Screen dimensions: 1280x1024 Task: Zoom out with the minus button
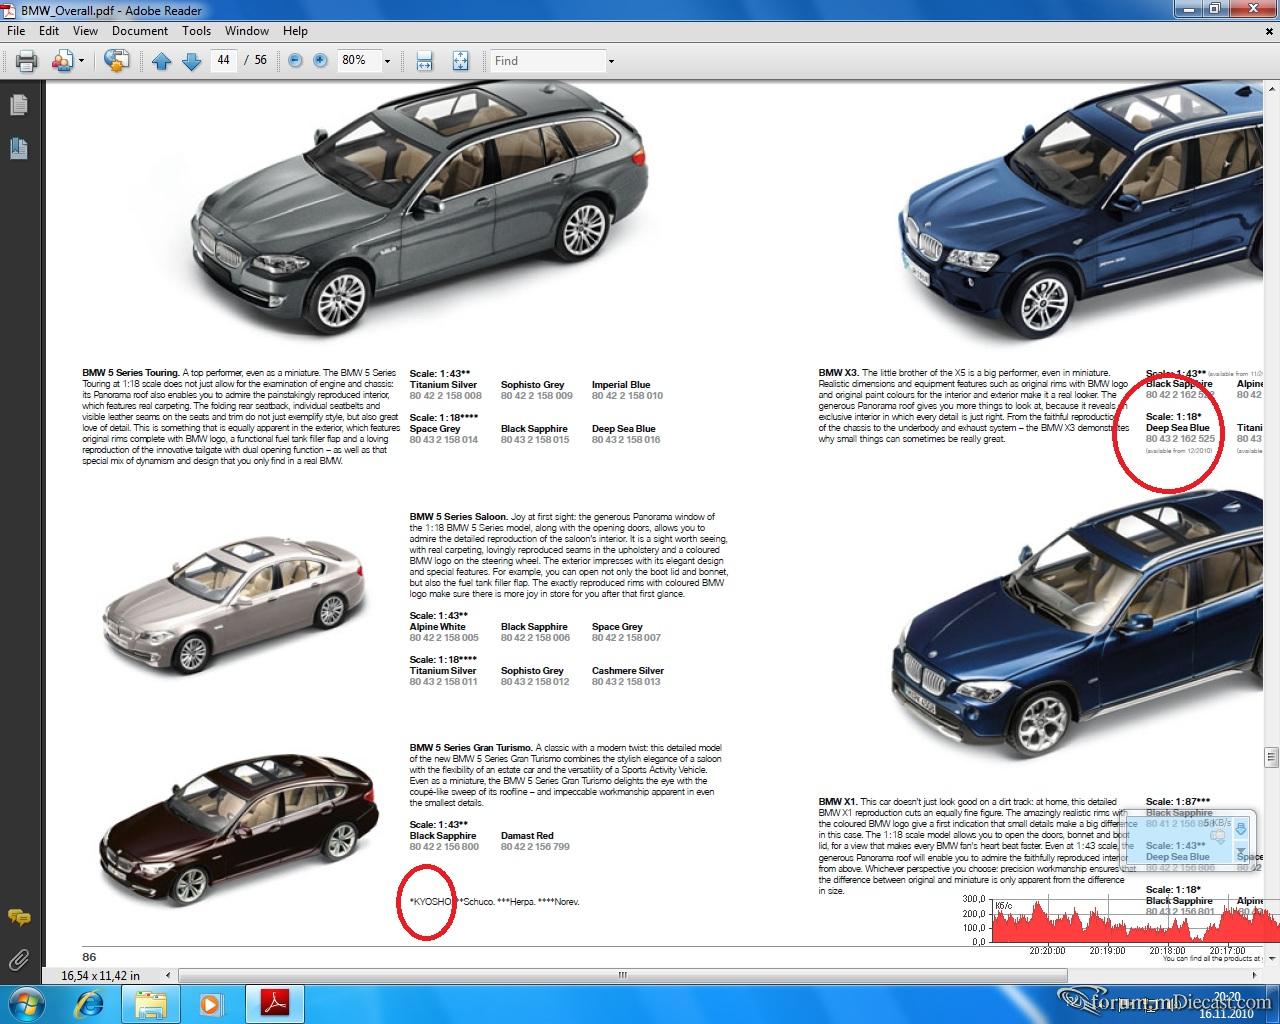[x=295, y=60]
